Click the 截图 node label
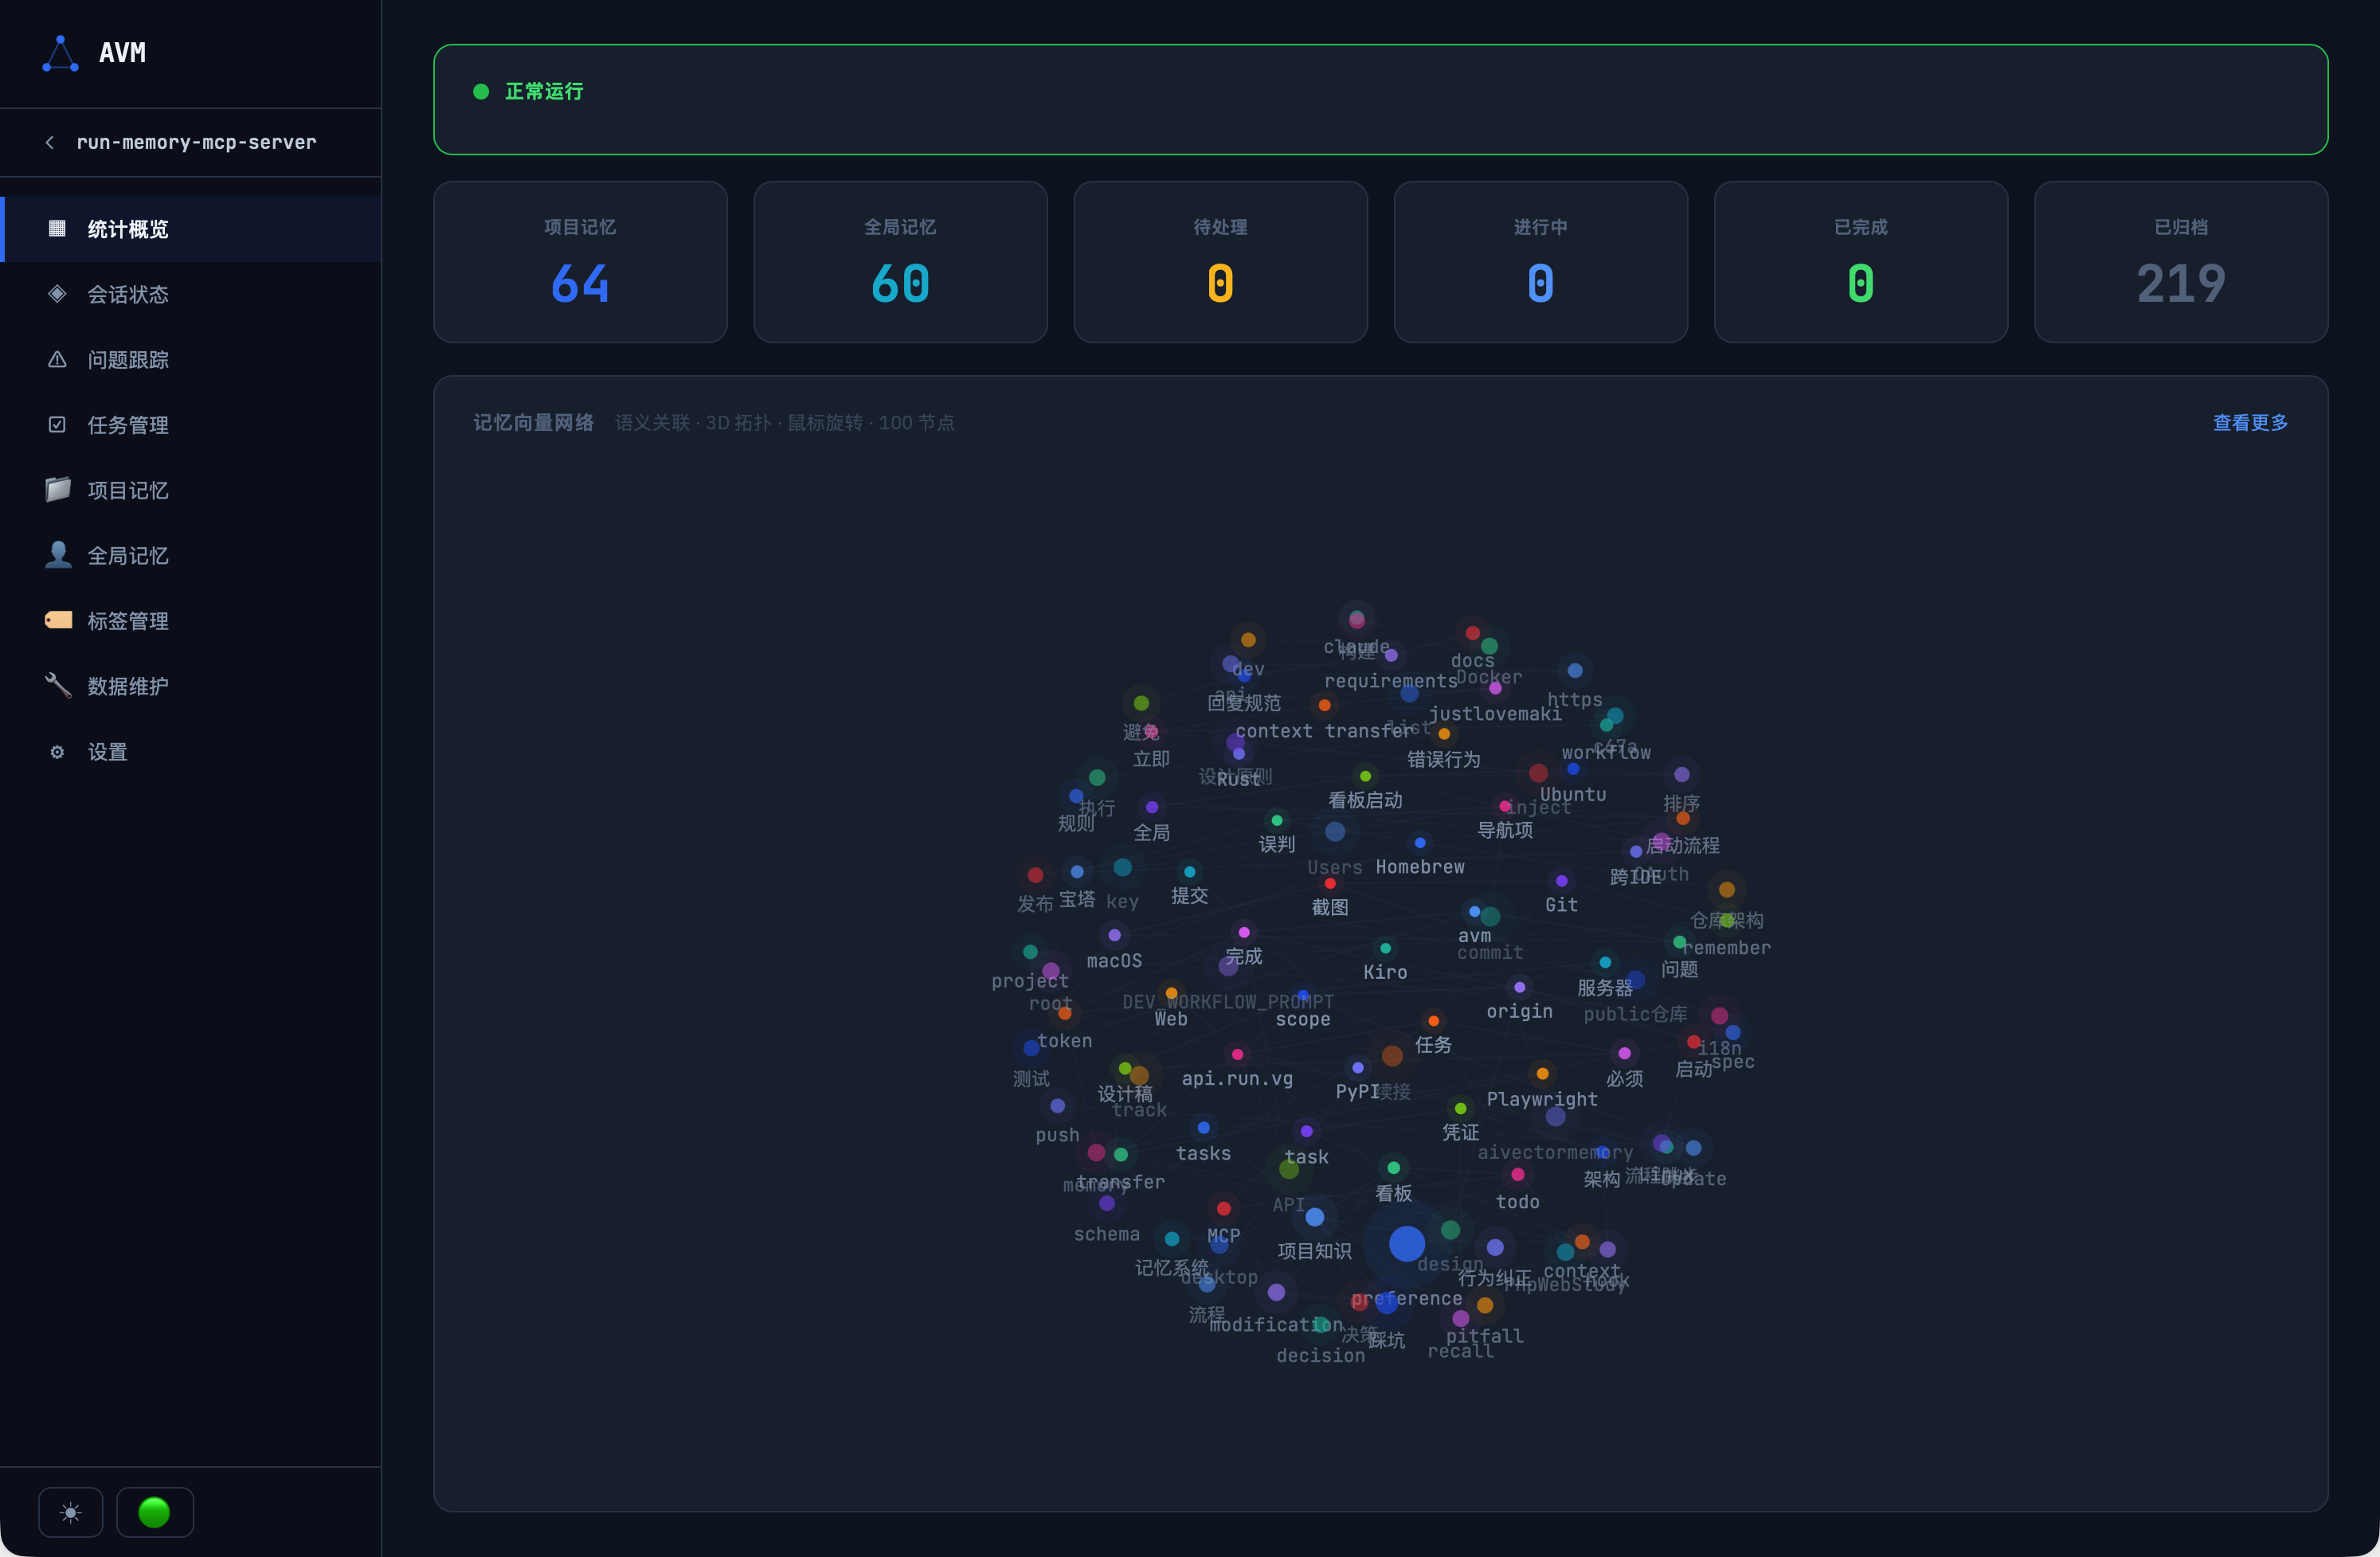 1330,907
